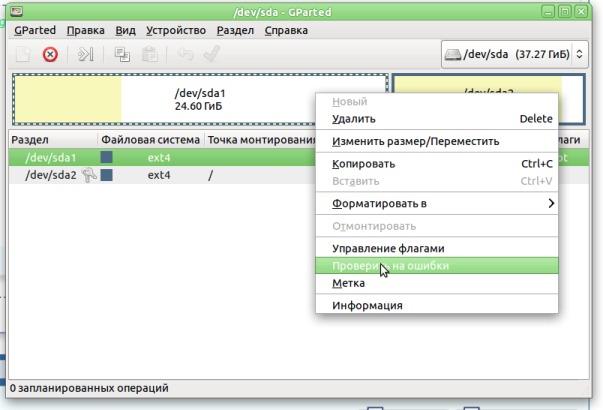Screen dimensions: 603x410
Task: Choose Информация from the context menu
Action: pyautogui.click(x=437, y=305)
